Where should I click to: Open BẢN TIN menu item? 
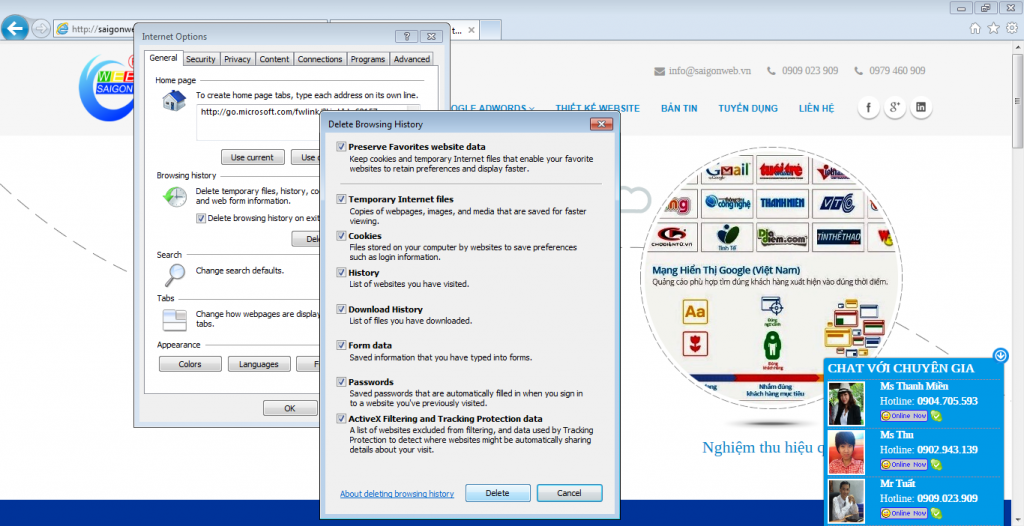coord(679,108)
